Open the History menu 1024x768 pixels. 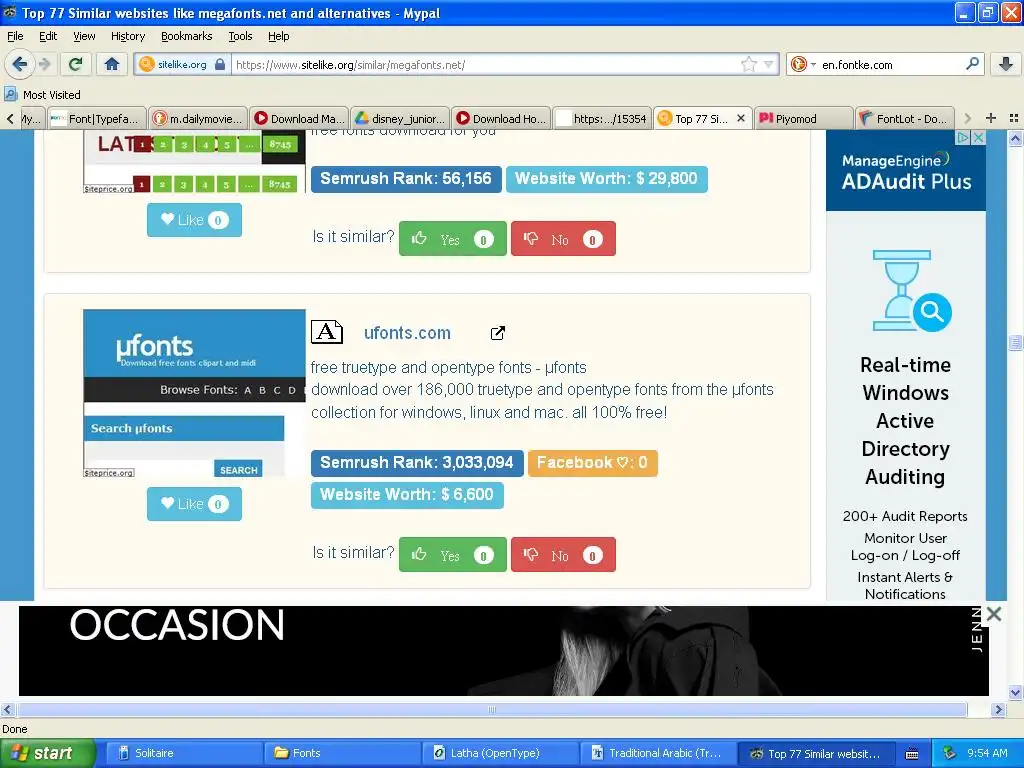pos(127,36)
